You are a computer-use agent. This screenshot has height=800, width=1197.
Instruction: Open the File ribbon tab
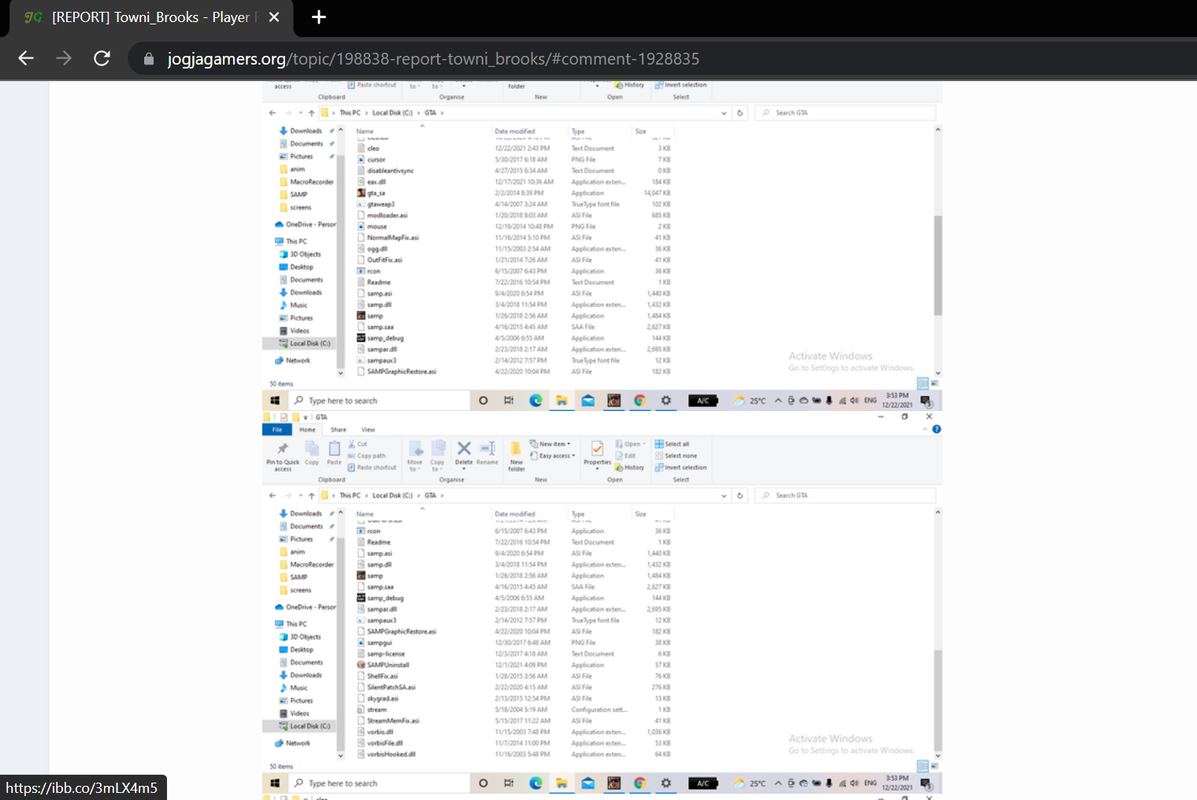coord(277,430)
